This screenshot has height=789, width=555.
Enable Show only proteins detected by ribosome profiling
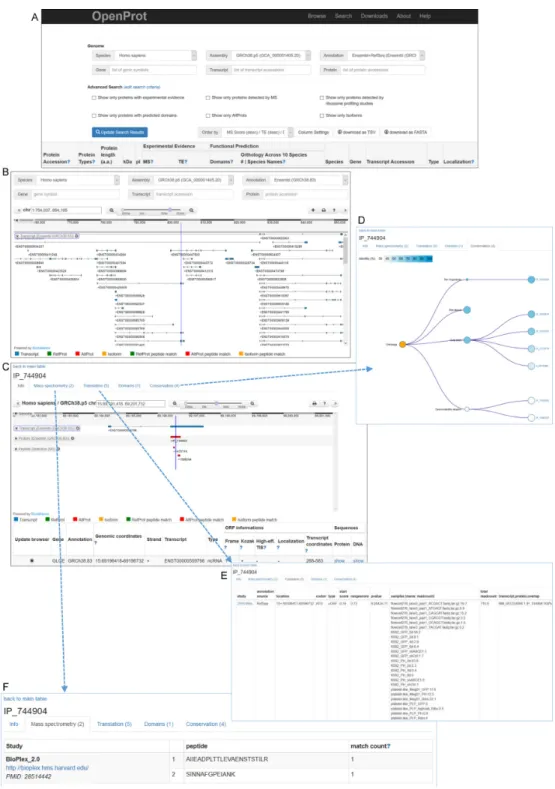[x=322, y=98]
